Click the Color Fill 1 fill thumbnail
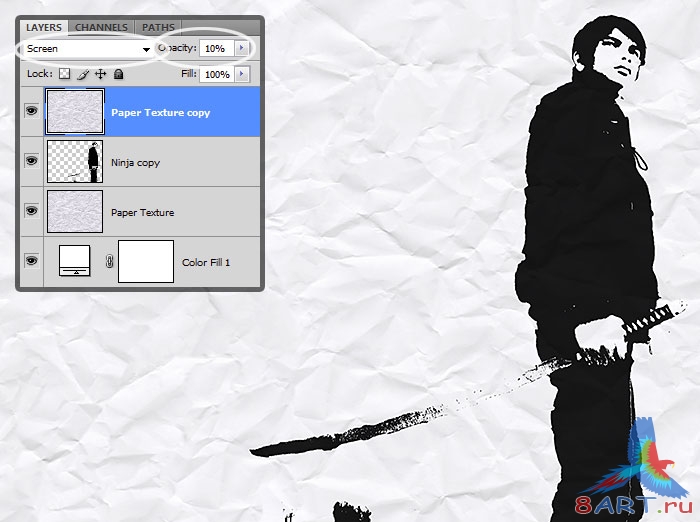Image resolution: width=700 pixels, height=522 pixels. 75,260
